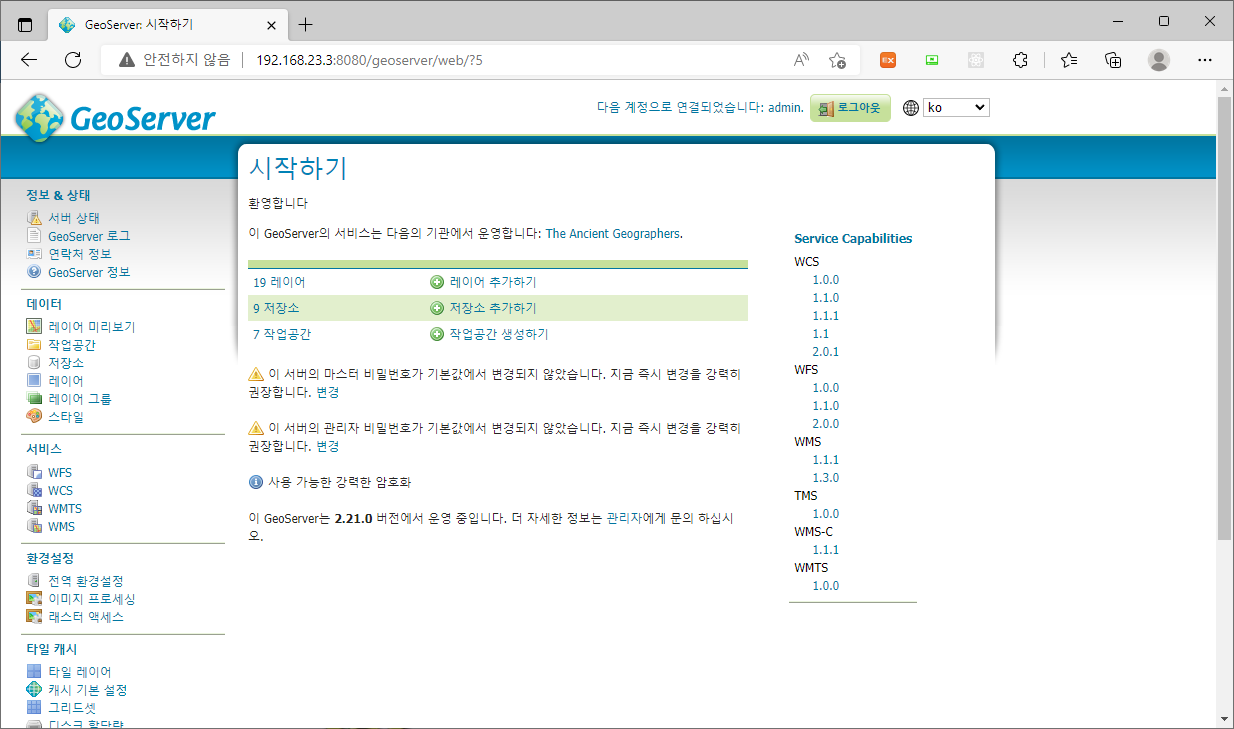Click the GeoServer 정보 globe icon

(x=34, y=272)
